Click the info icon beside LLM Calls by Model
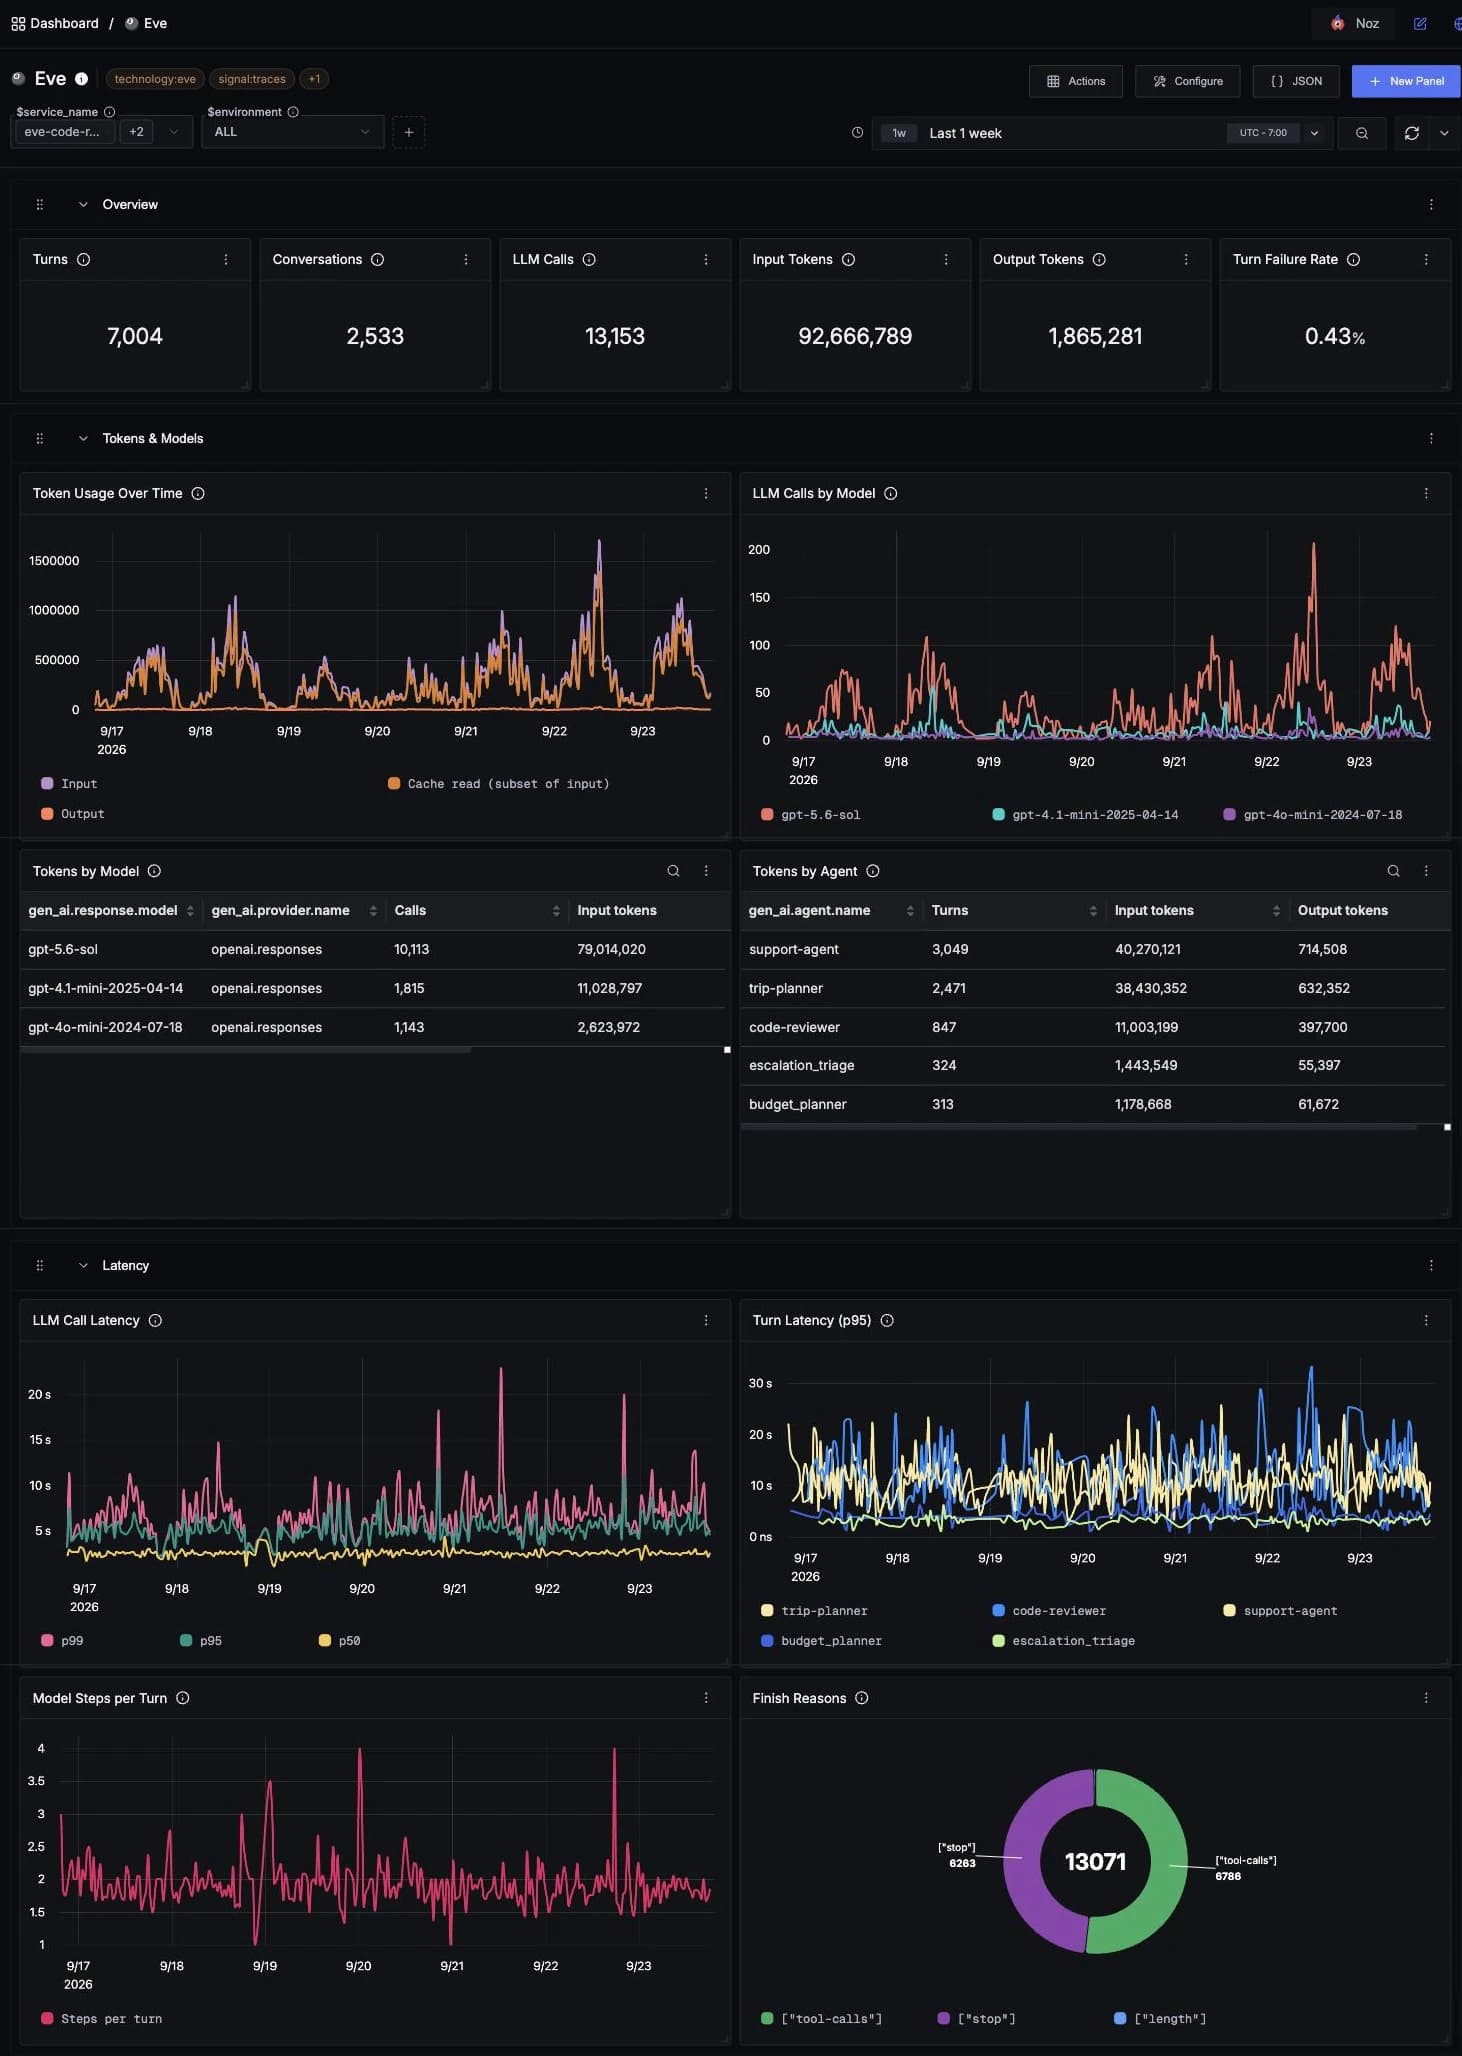Screen dimensions: 1462x2056 (891, 493)
